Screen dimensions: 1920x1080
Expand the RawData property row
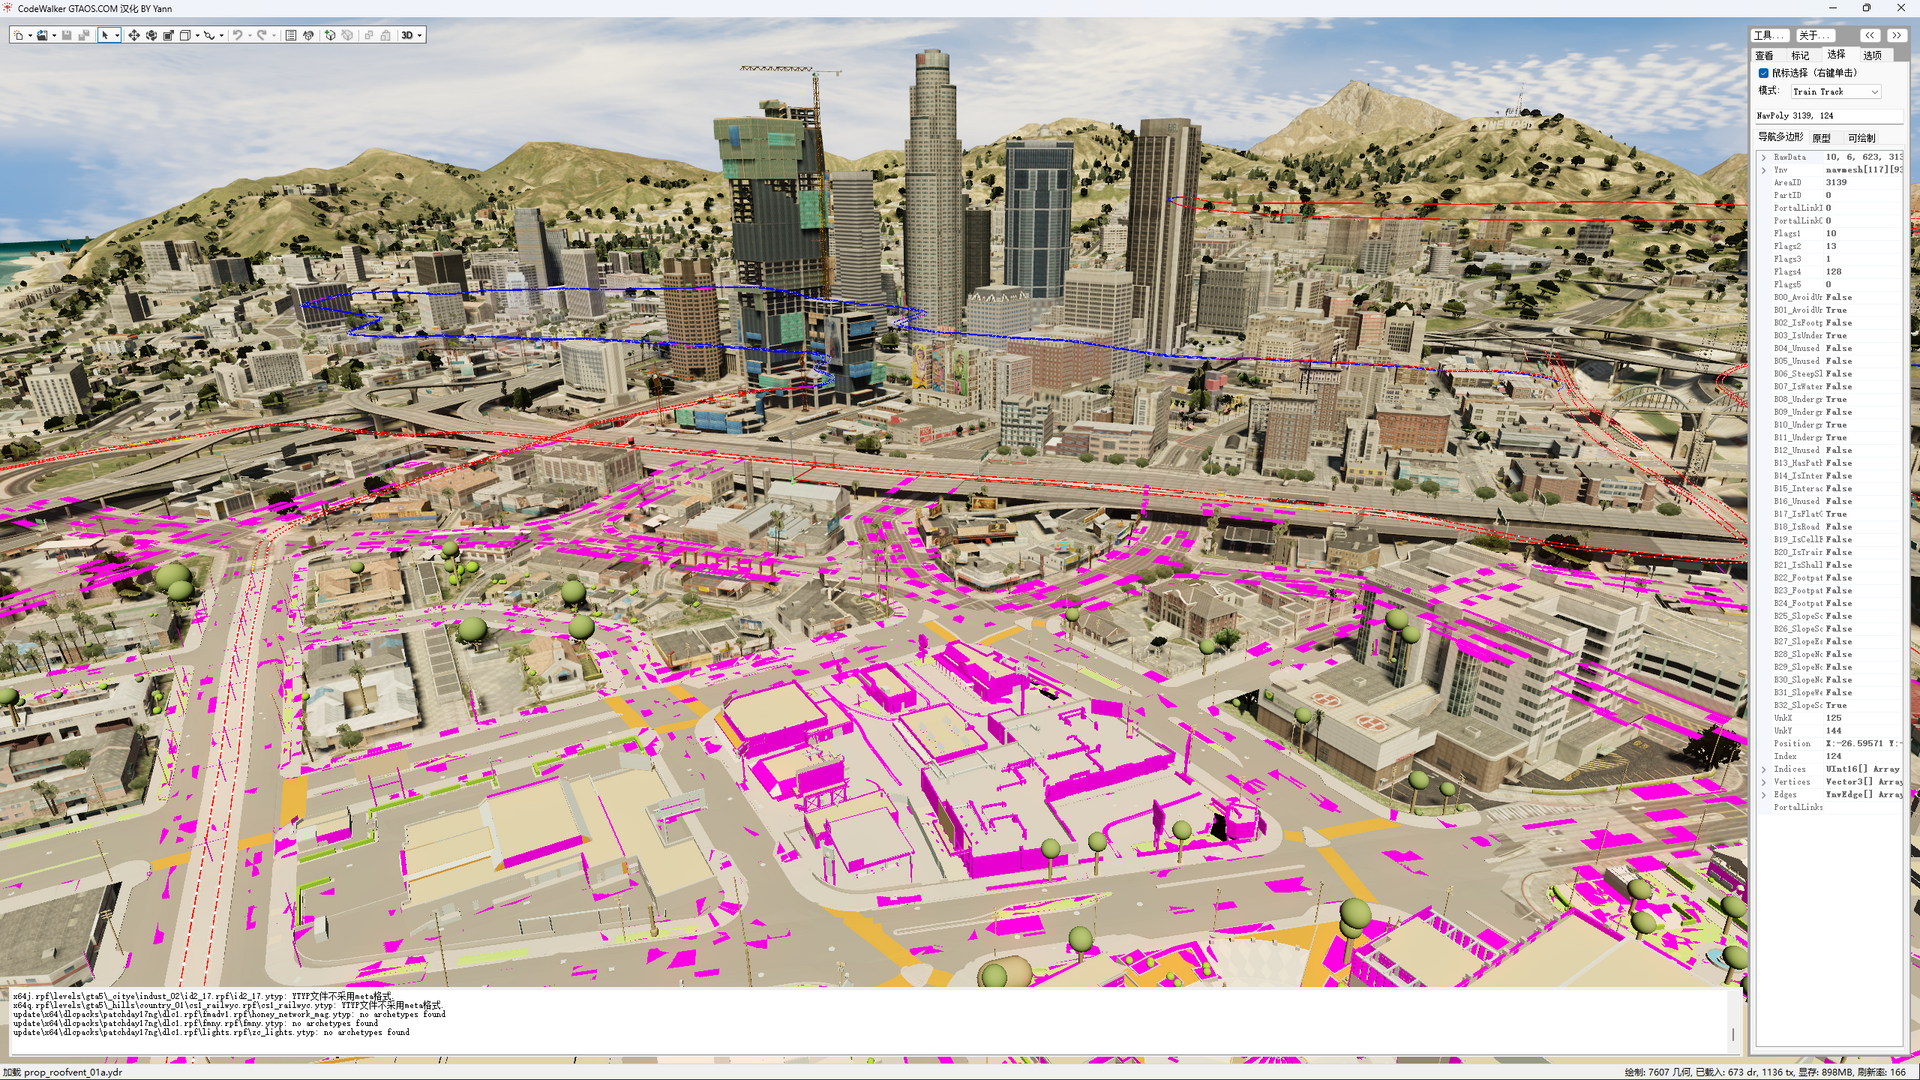click(1763, 158)
